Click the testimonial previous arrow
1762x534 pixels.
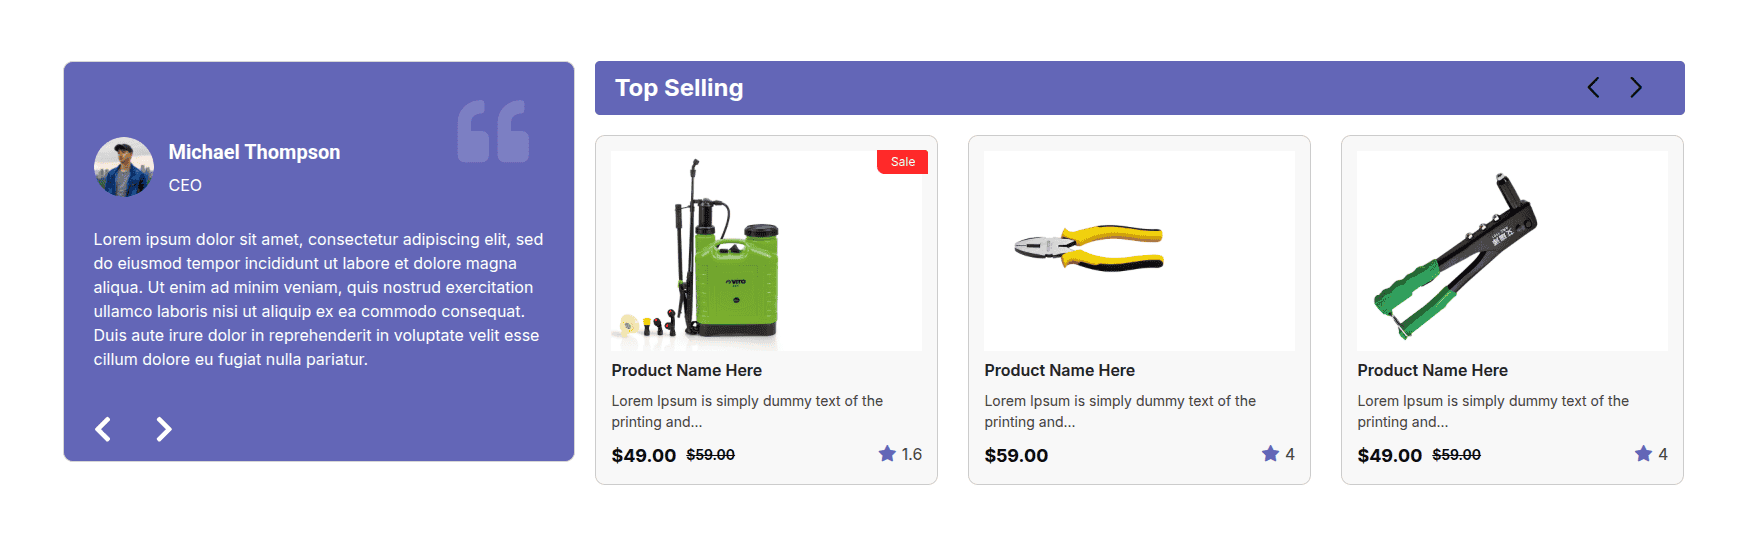point(103,429)
